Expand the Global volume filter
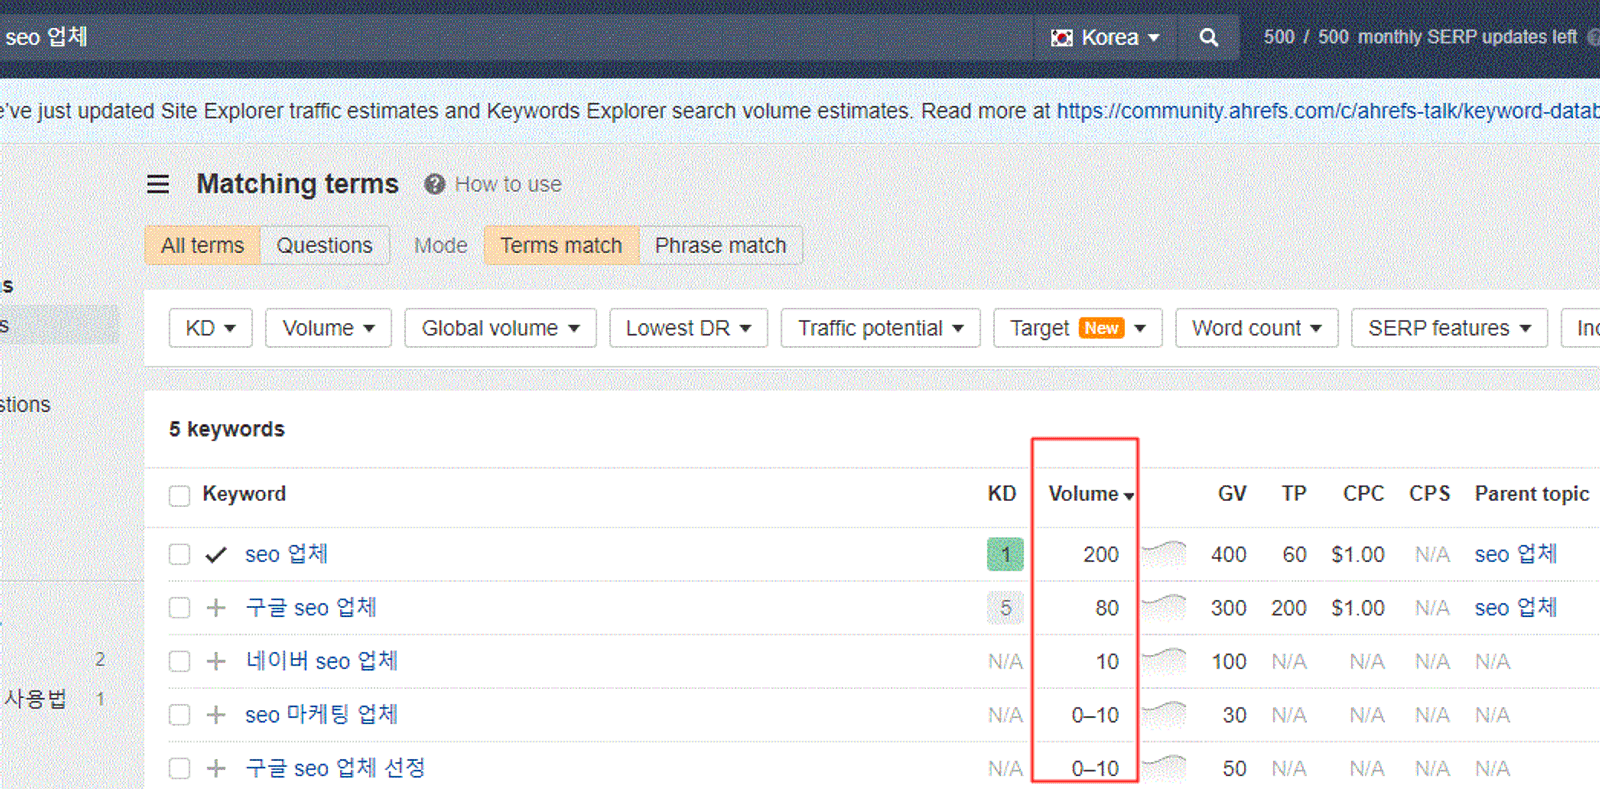Viewport: 1600px width, 789px height. pos(500,328)
